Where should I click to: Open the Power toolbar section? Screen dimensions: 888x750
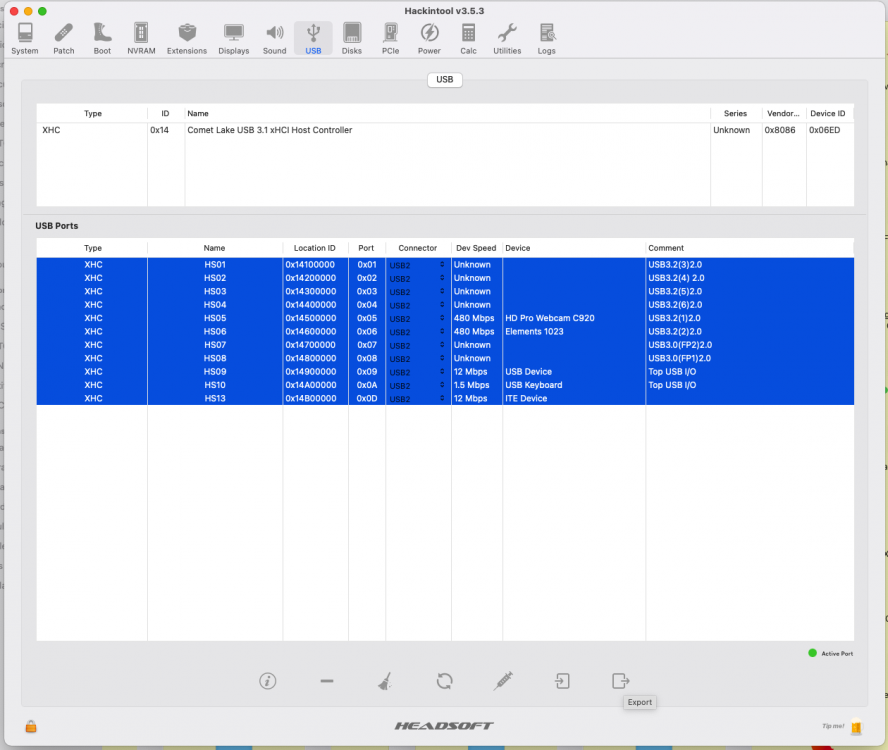[429, 39]
